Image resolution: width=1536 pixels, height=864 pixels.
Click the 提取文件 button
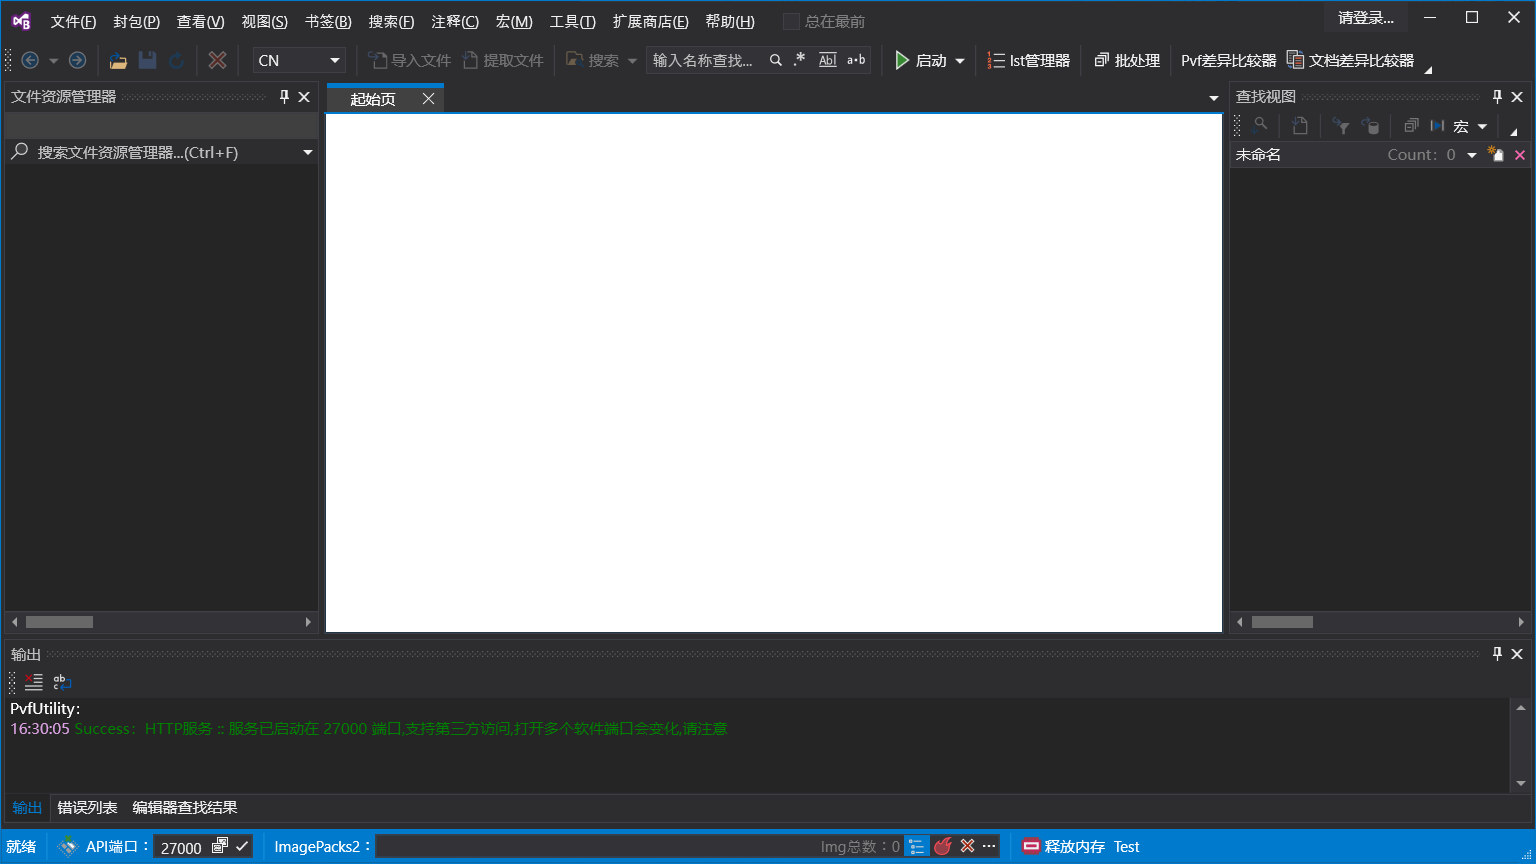[x=503, y=60]
